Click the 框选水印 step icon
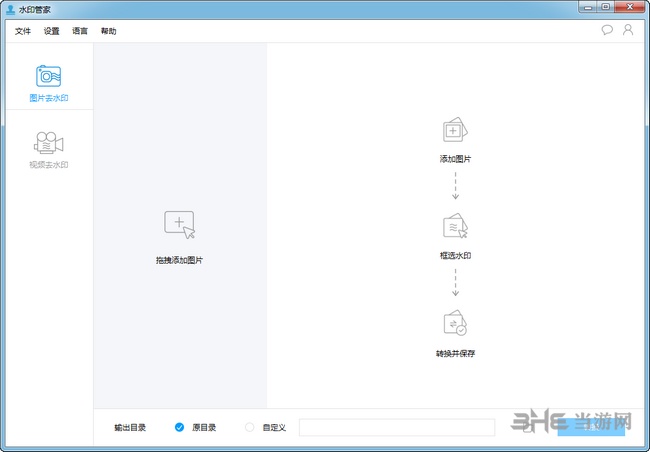The width and height of the screenshot is (650, 452). (x=455, y=226)
